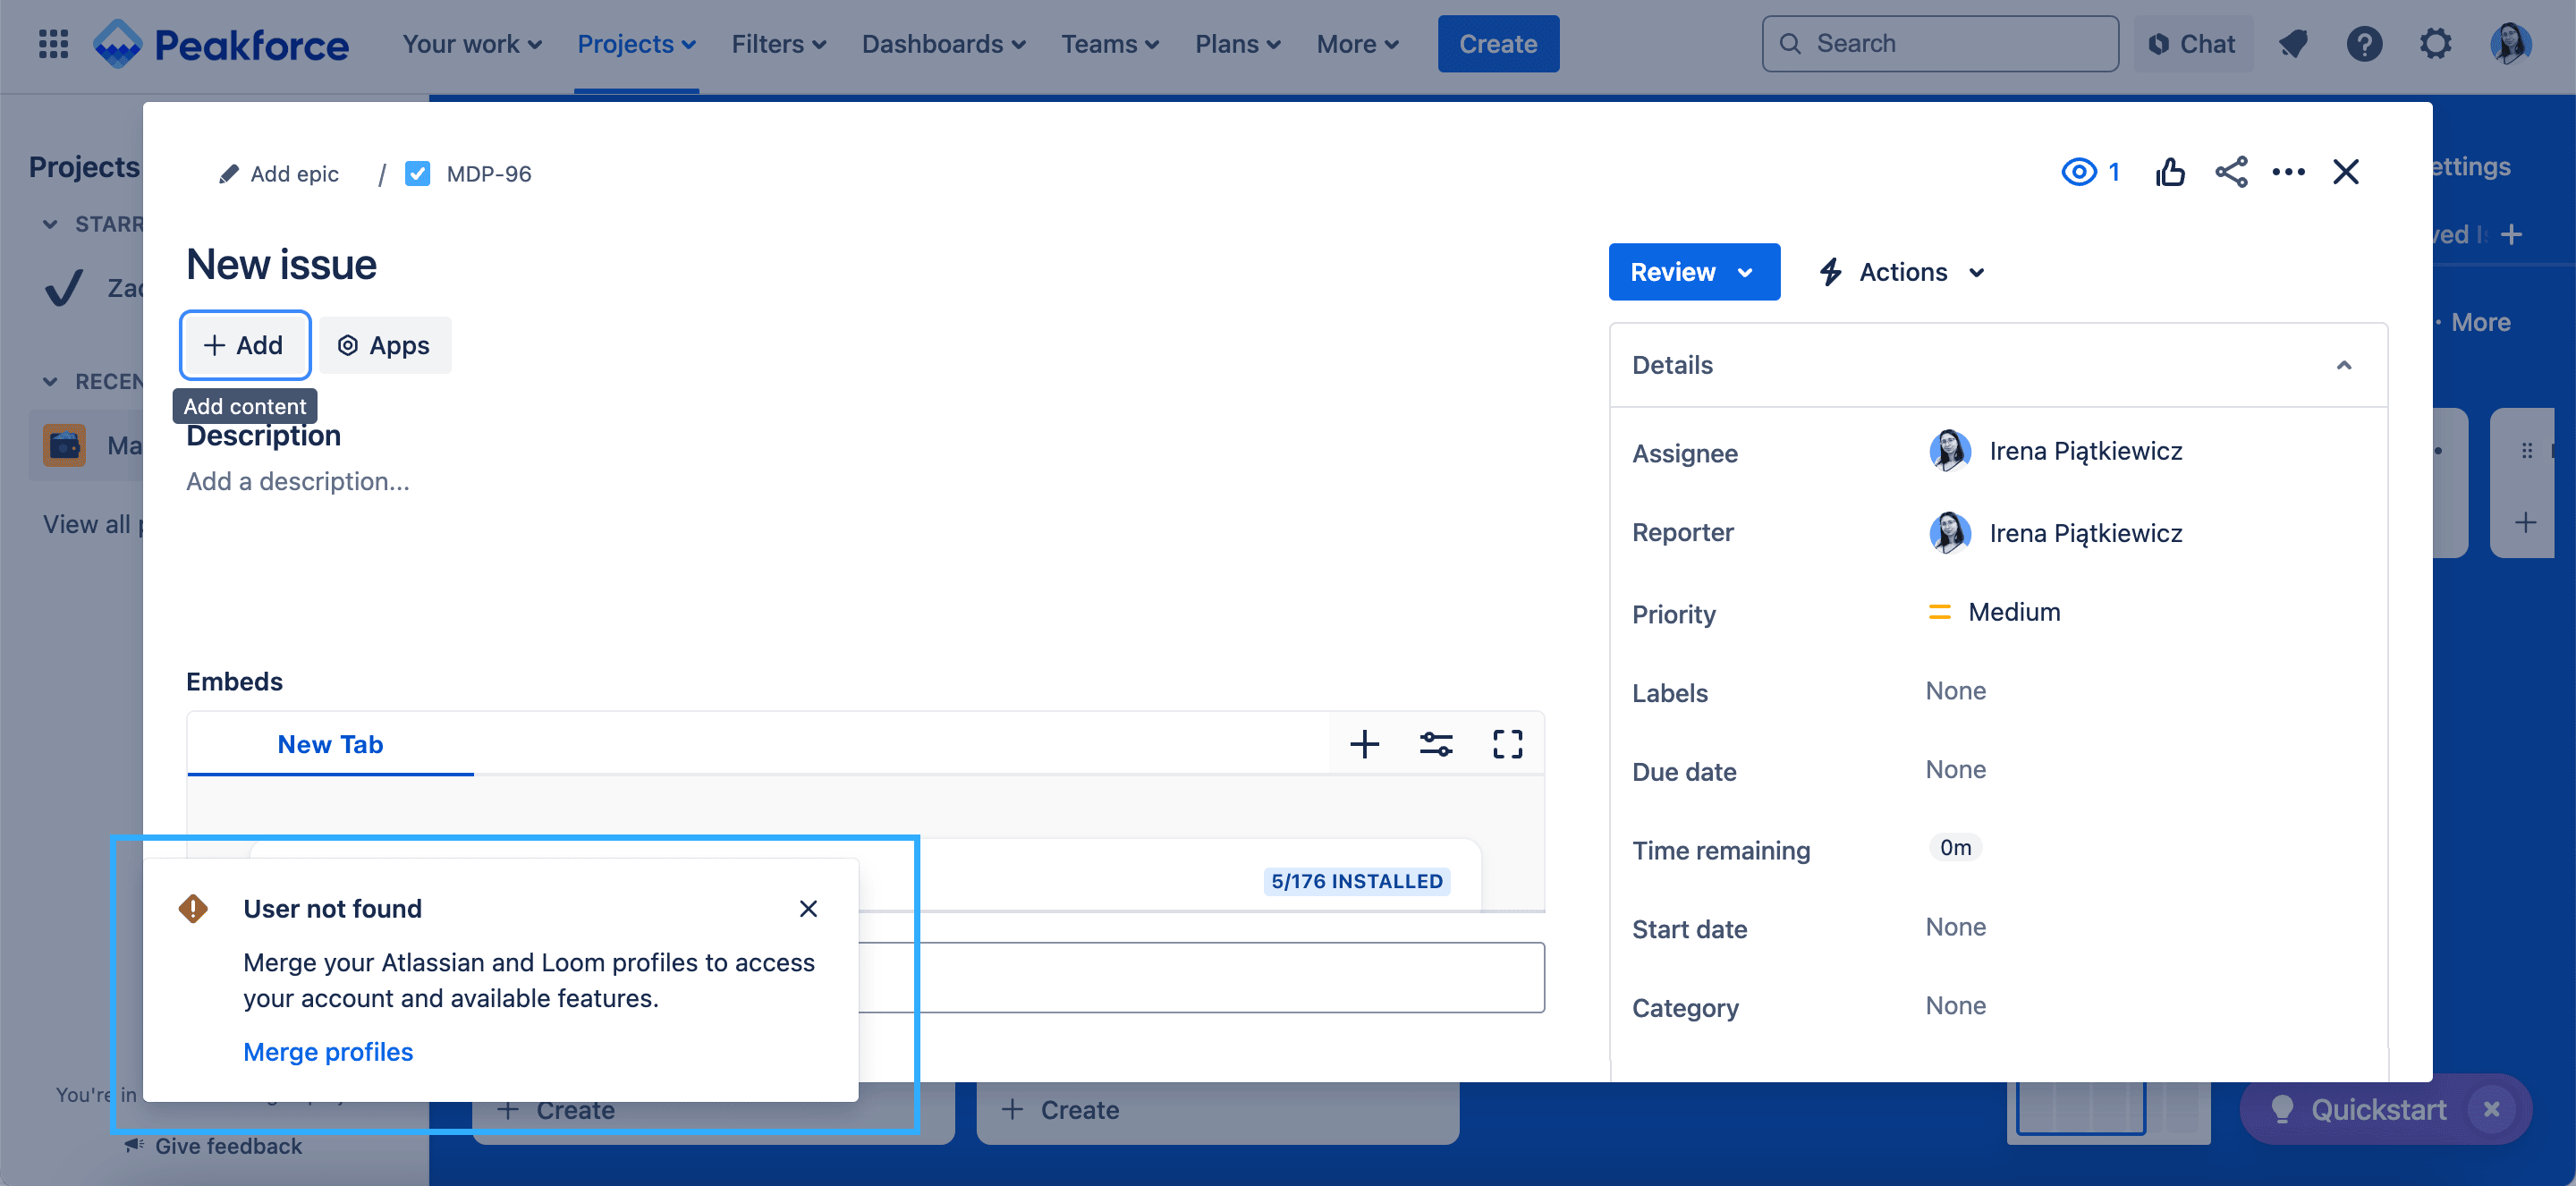
Task: Dismiss the User not found notification
Action: (808, 908)
